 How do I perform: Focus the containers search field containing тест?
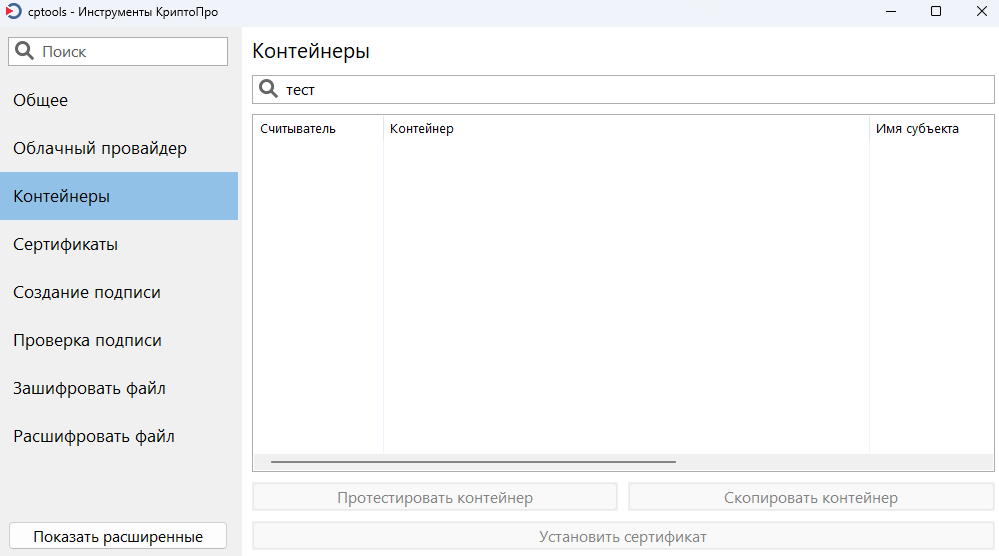(x=623, y=90)
